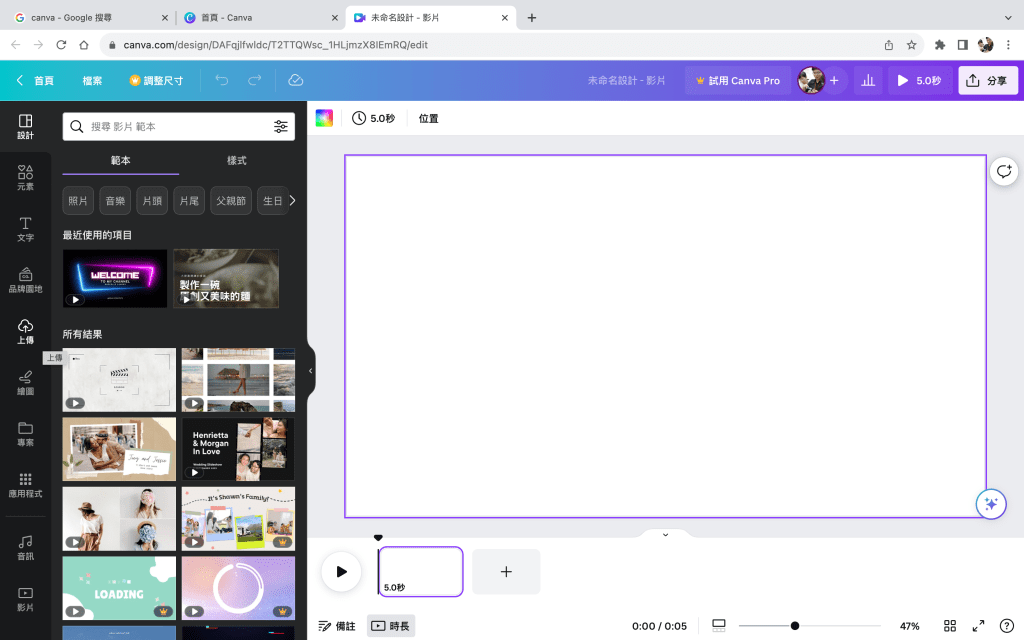Open the 檔案 file menu
1024x640 pixels.
[92, 80]
